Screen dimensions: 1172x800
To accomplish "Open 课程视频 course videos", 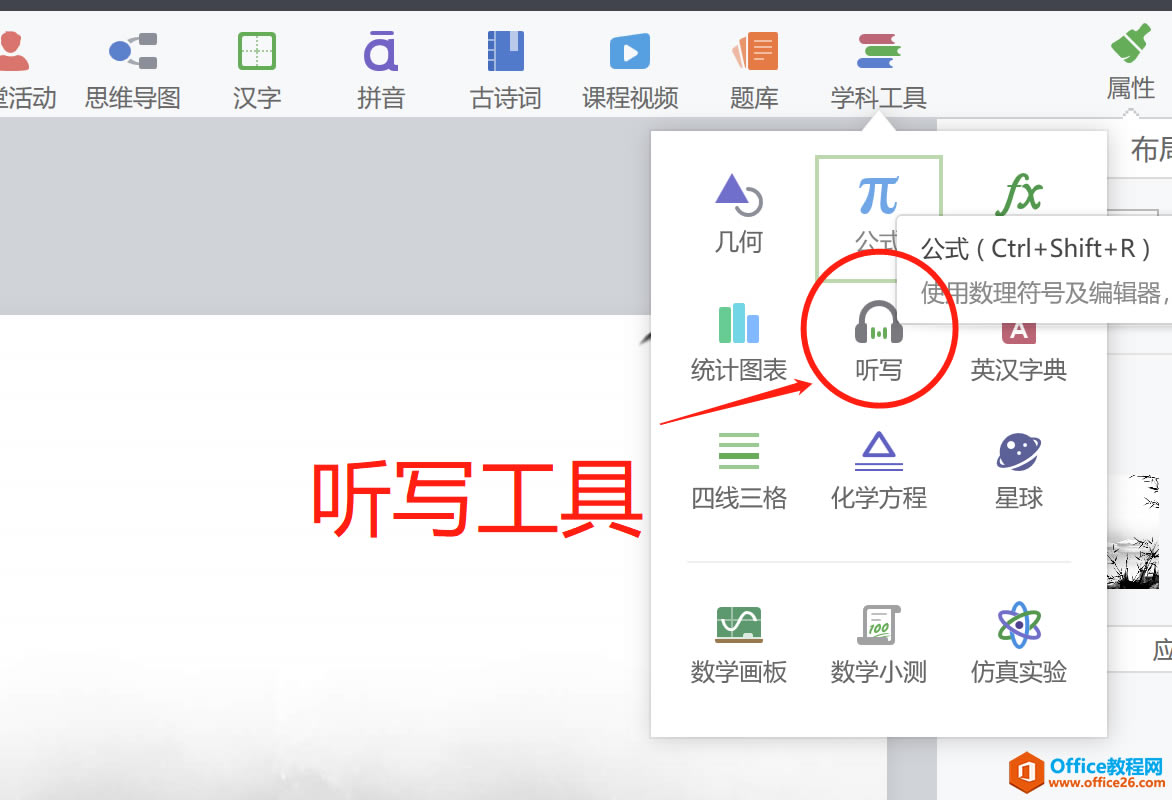I will (630, 71).
